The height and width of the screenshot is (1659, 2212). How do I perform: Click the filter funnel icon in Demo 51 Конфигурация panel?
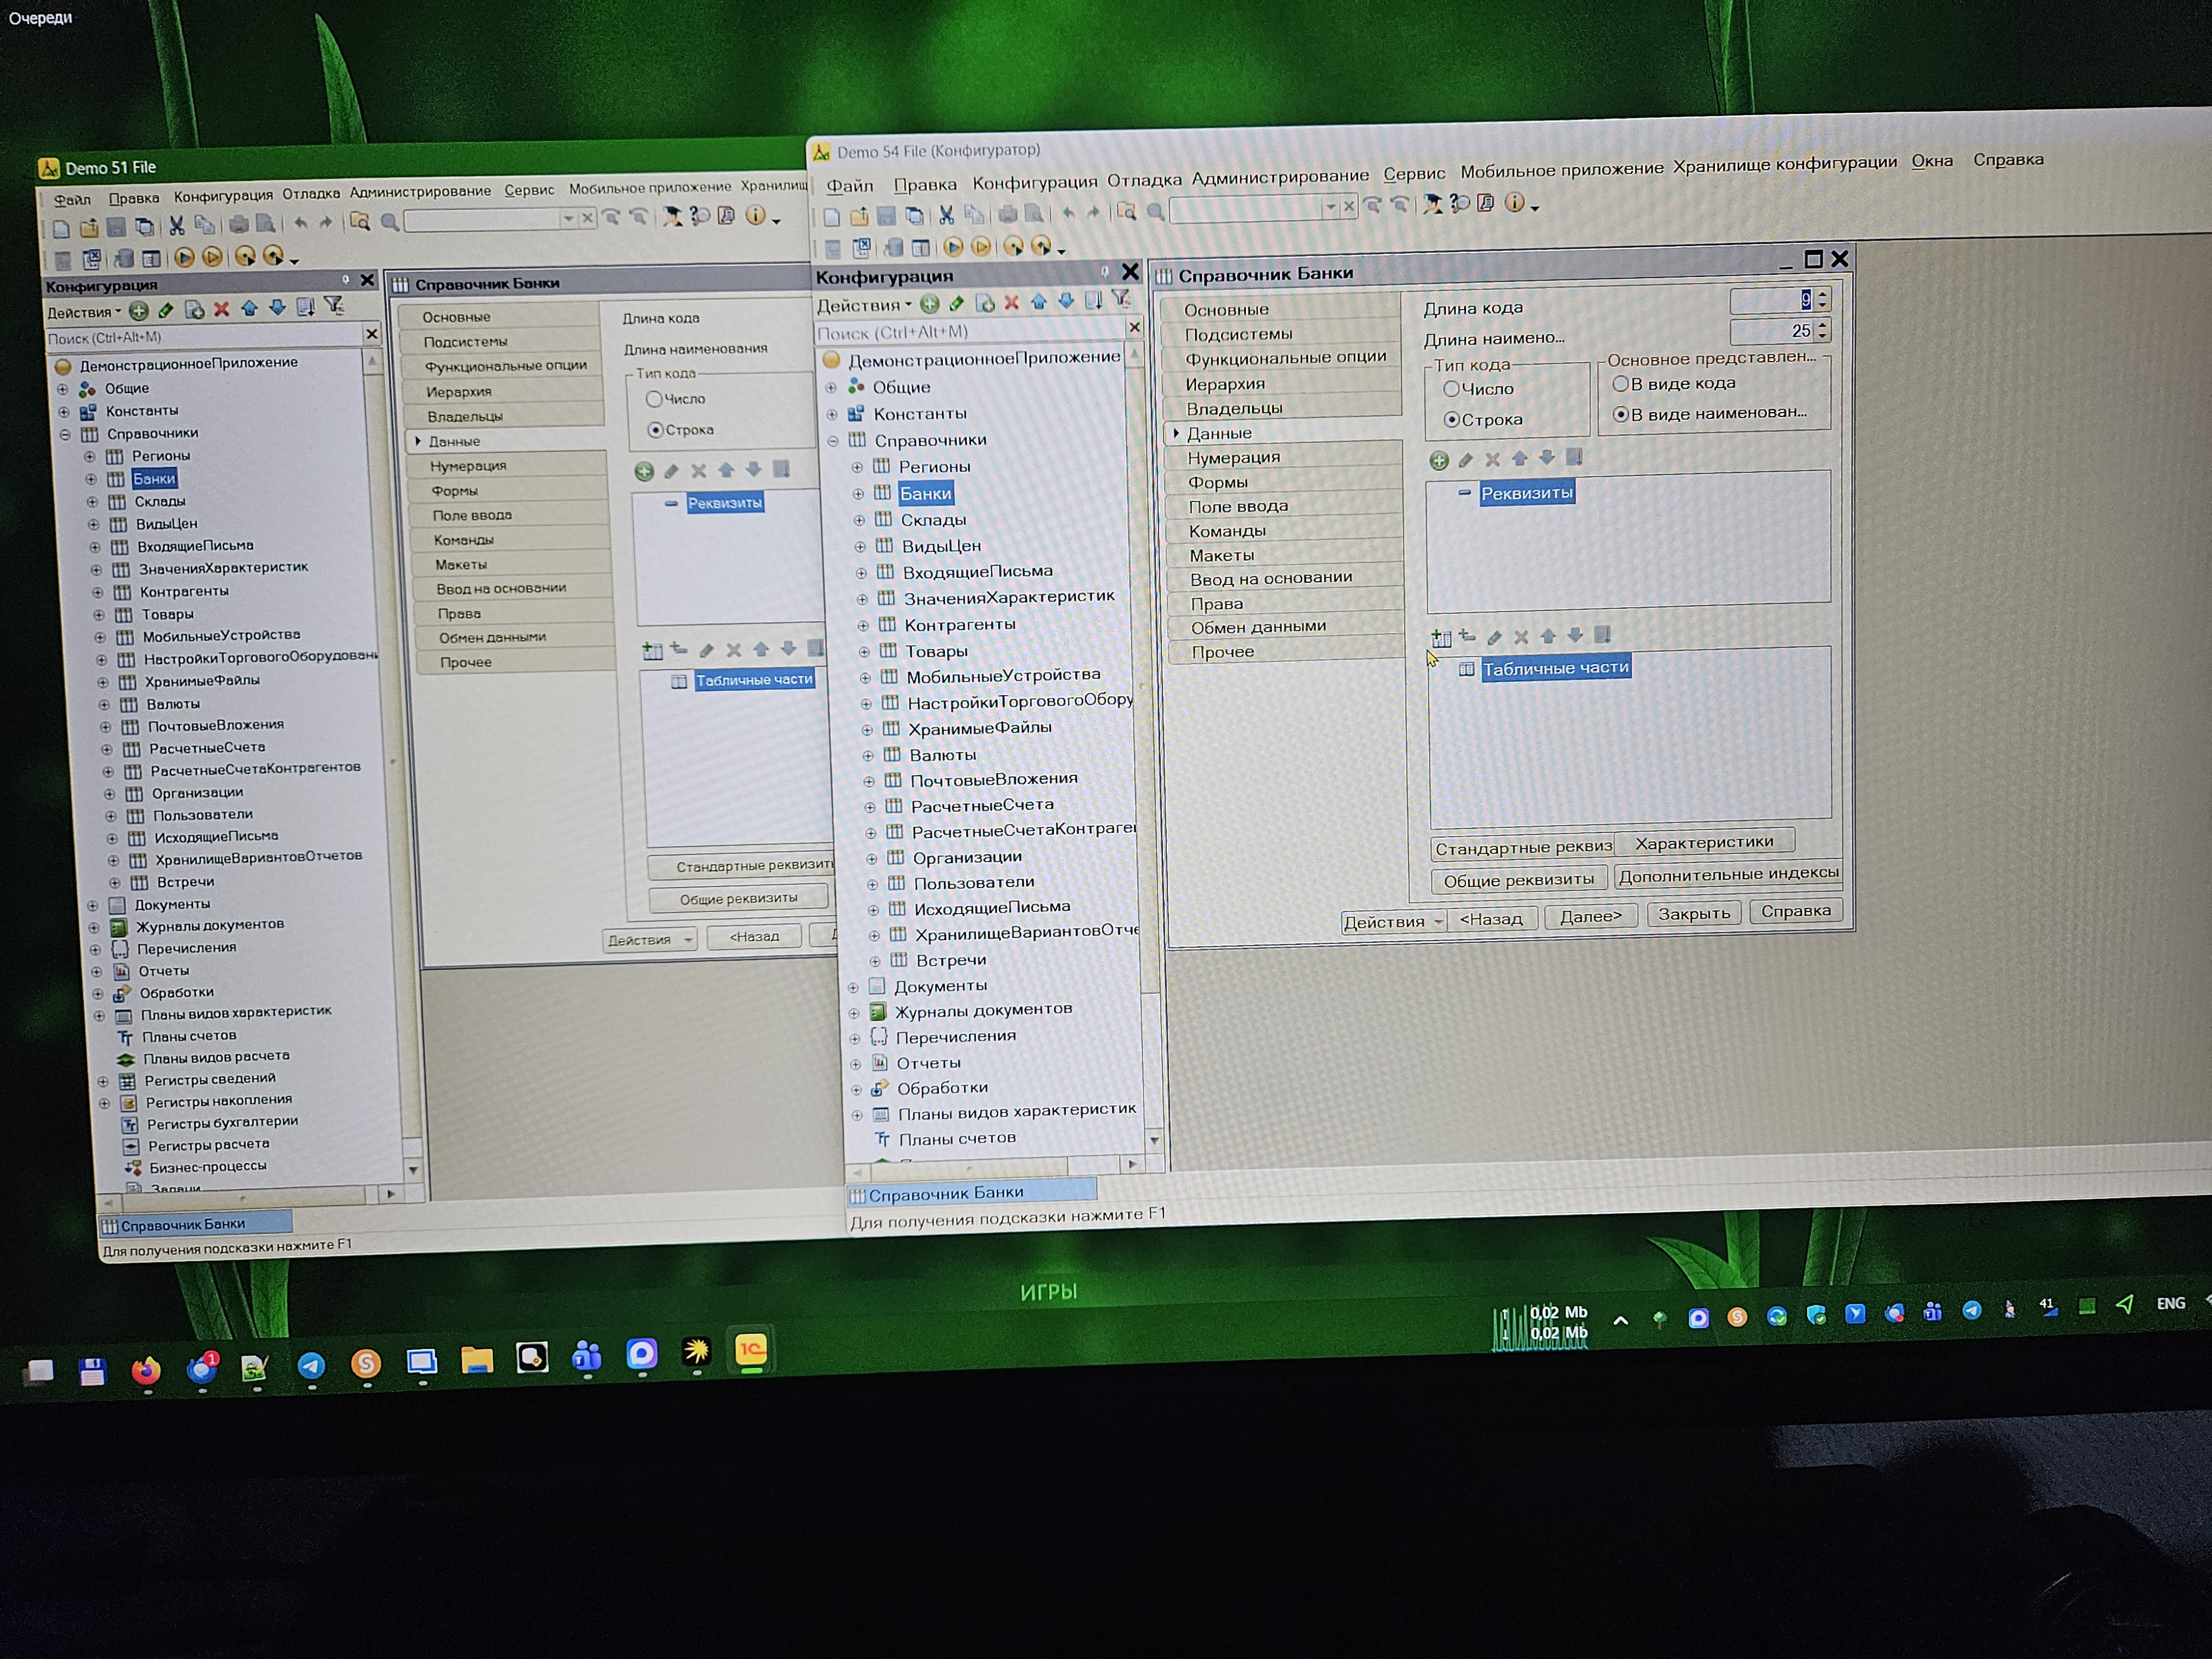pyautogui.click(x=334, y=306)
